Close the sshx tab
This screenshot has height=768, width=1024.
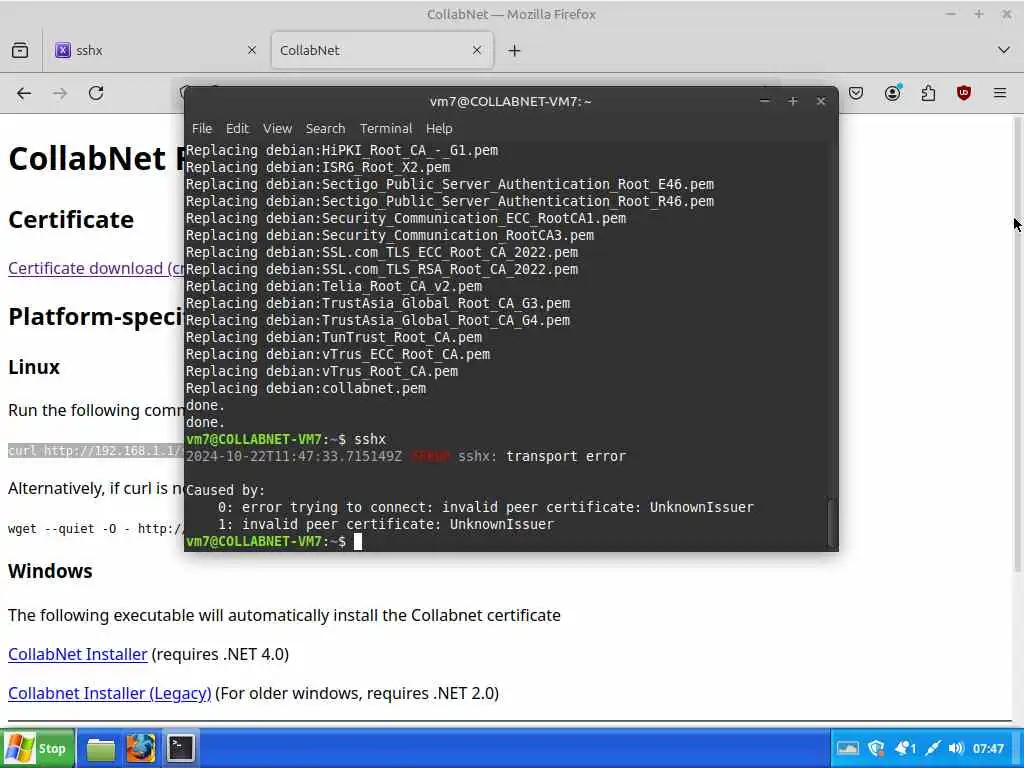(x=251, y=50)
